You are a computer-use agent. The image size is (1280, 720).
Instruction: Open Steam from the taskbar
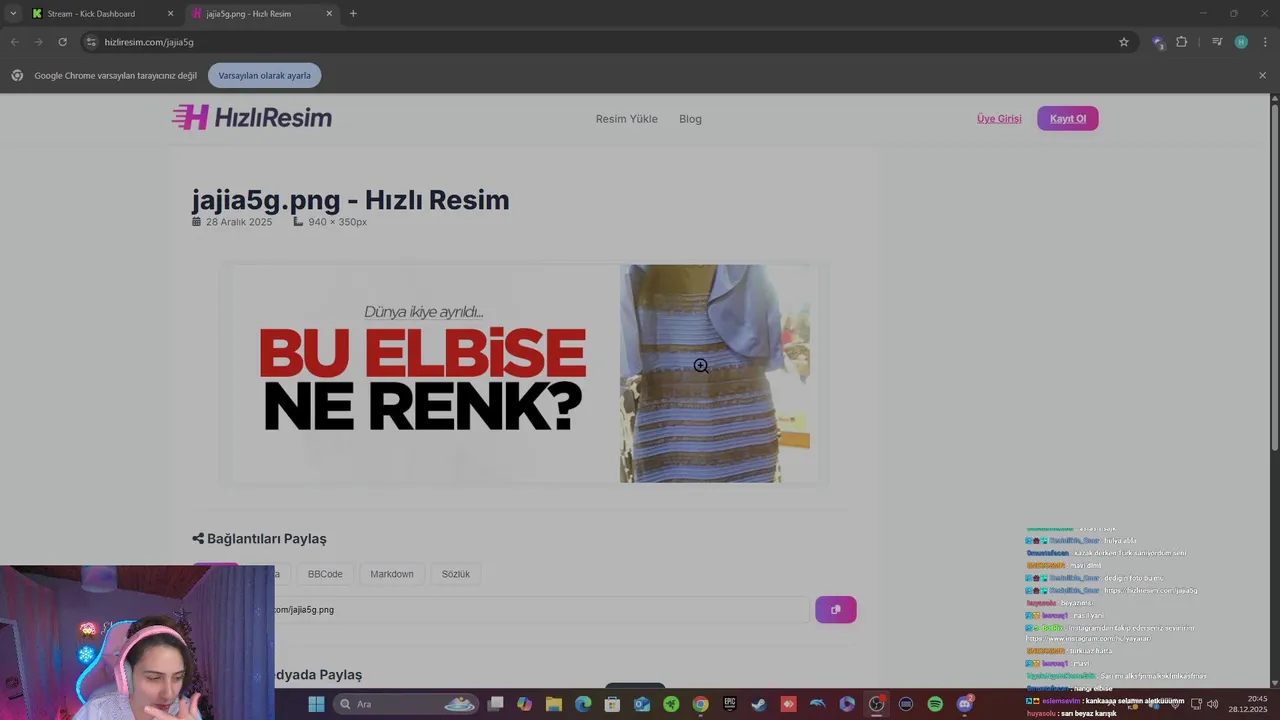point(759,704)
